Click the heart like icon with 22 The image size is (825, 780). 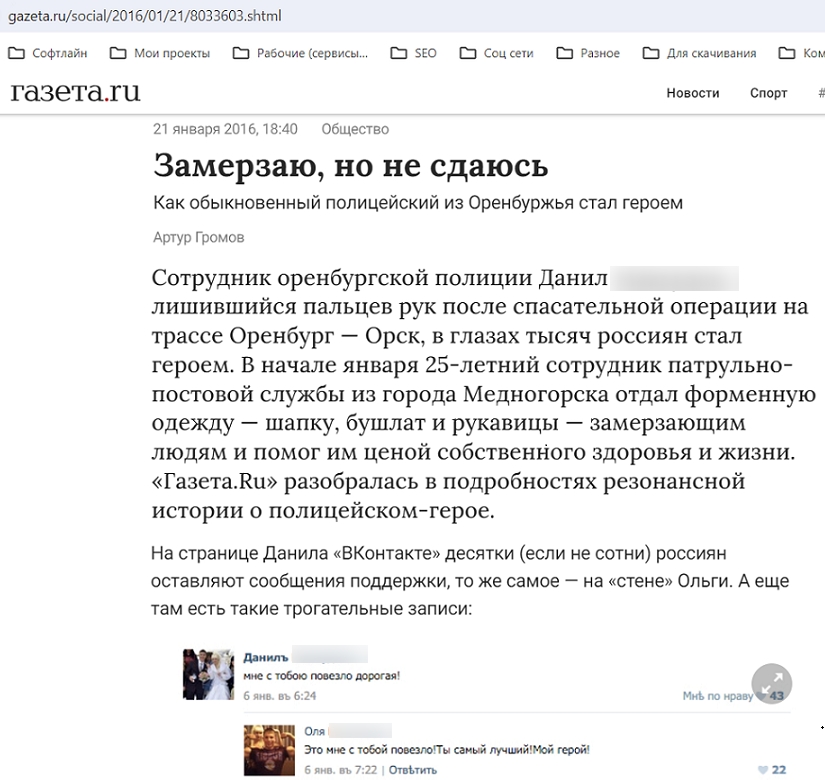[764, 770]
